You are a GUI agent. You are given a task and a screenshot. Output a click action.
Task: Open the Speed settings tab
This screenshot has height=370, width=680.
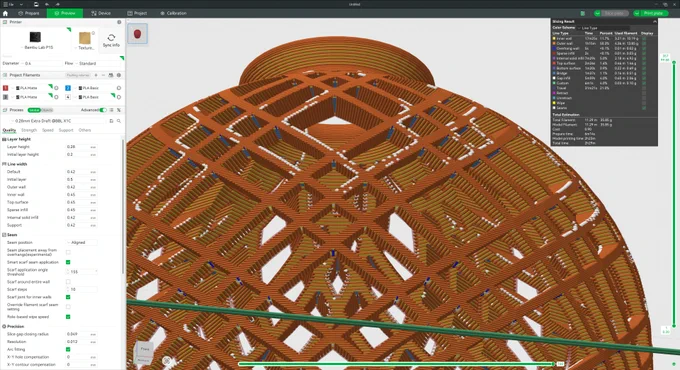click(48, 130)
